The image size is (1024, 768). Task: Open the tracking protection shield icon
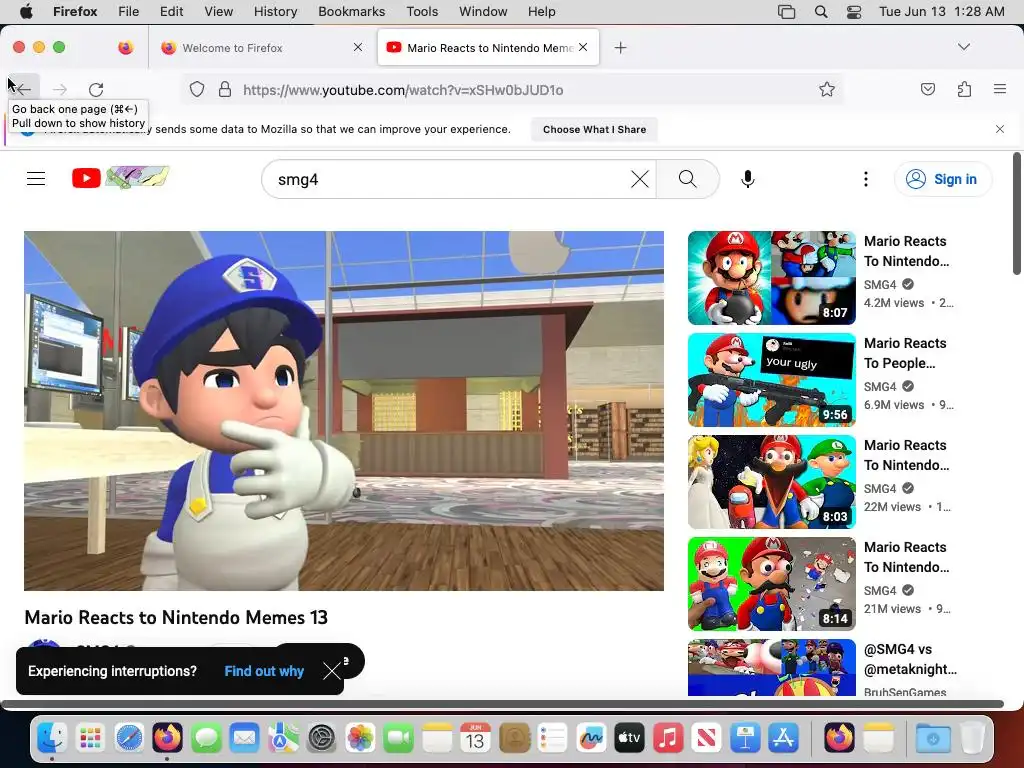[197, 89]
